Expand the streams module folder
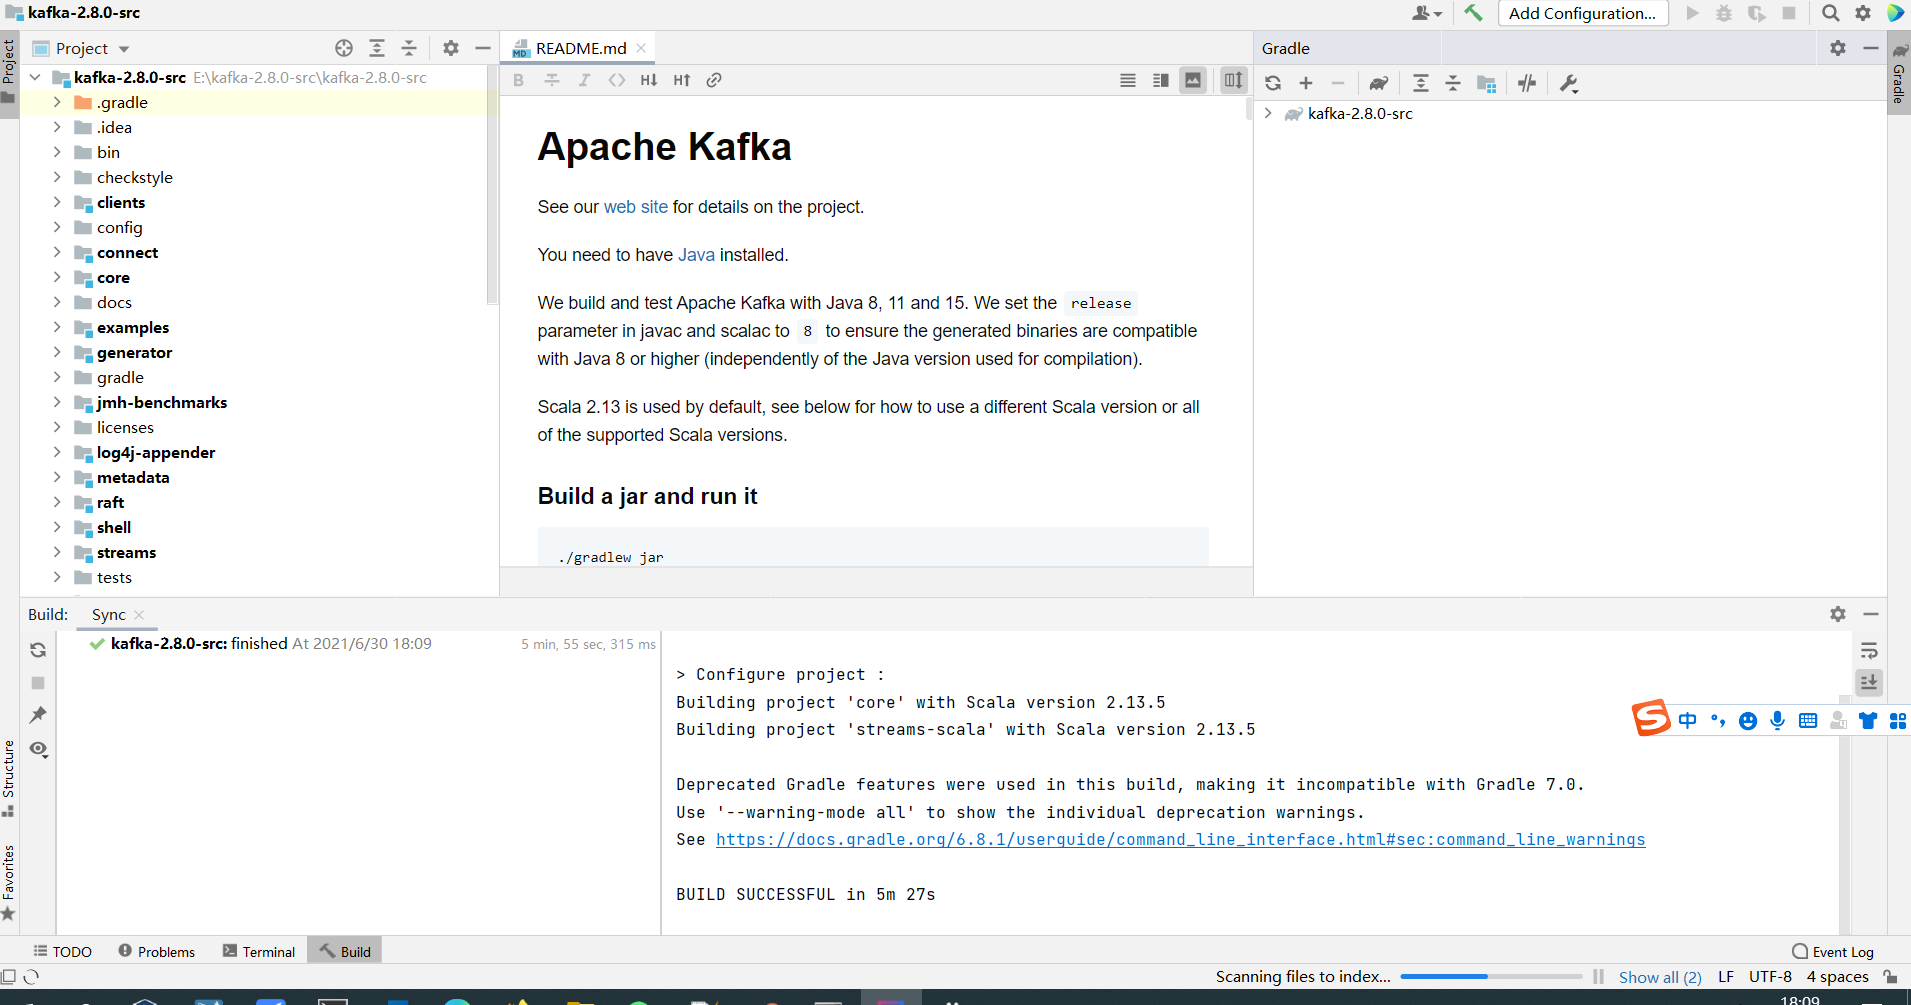This screenshot has height=1005, width=1911. click(x=57, y=552)
